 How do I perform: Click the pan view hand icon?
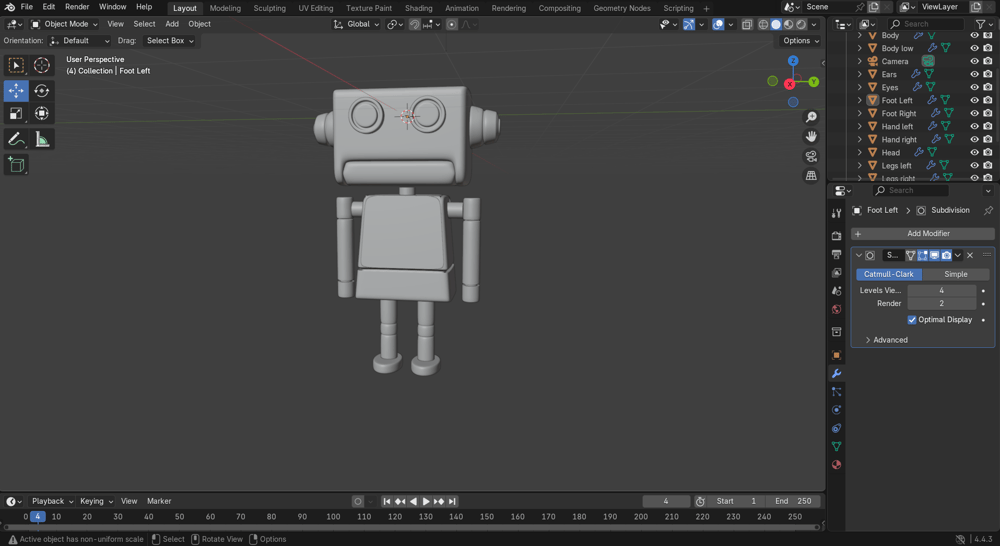click(x=811, y=136)
